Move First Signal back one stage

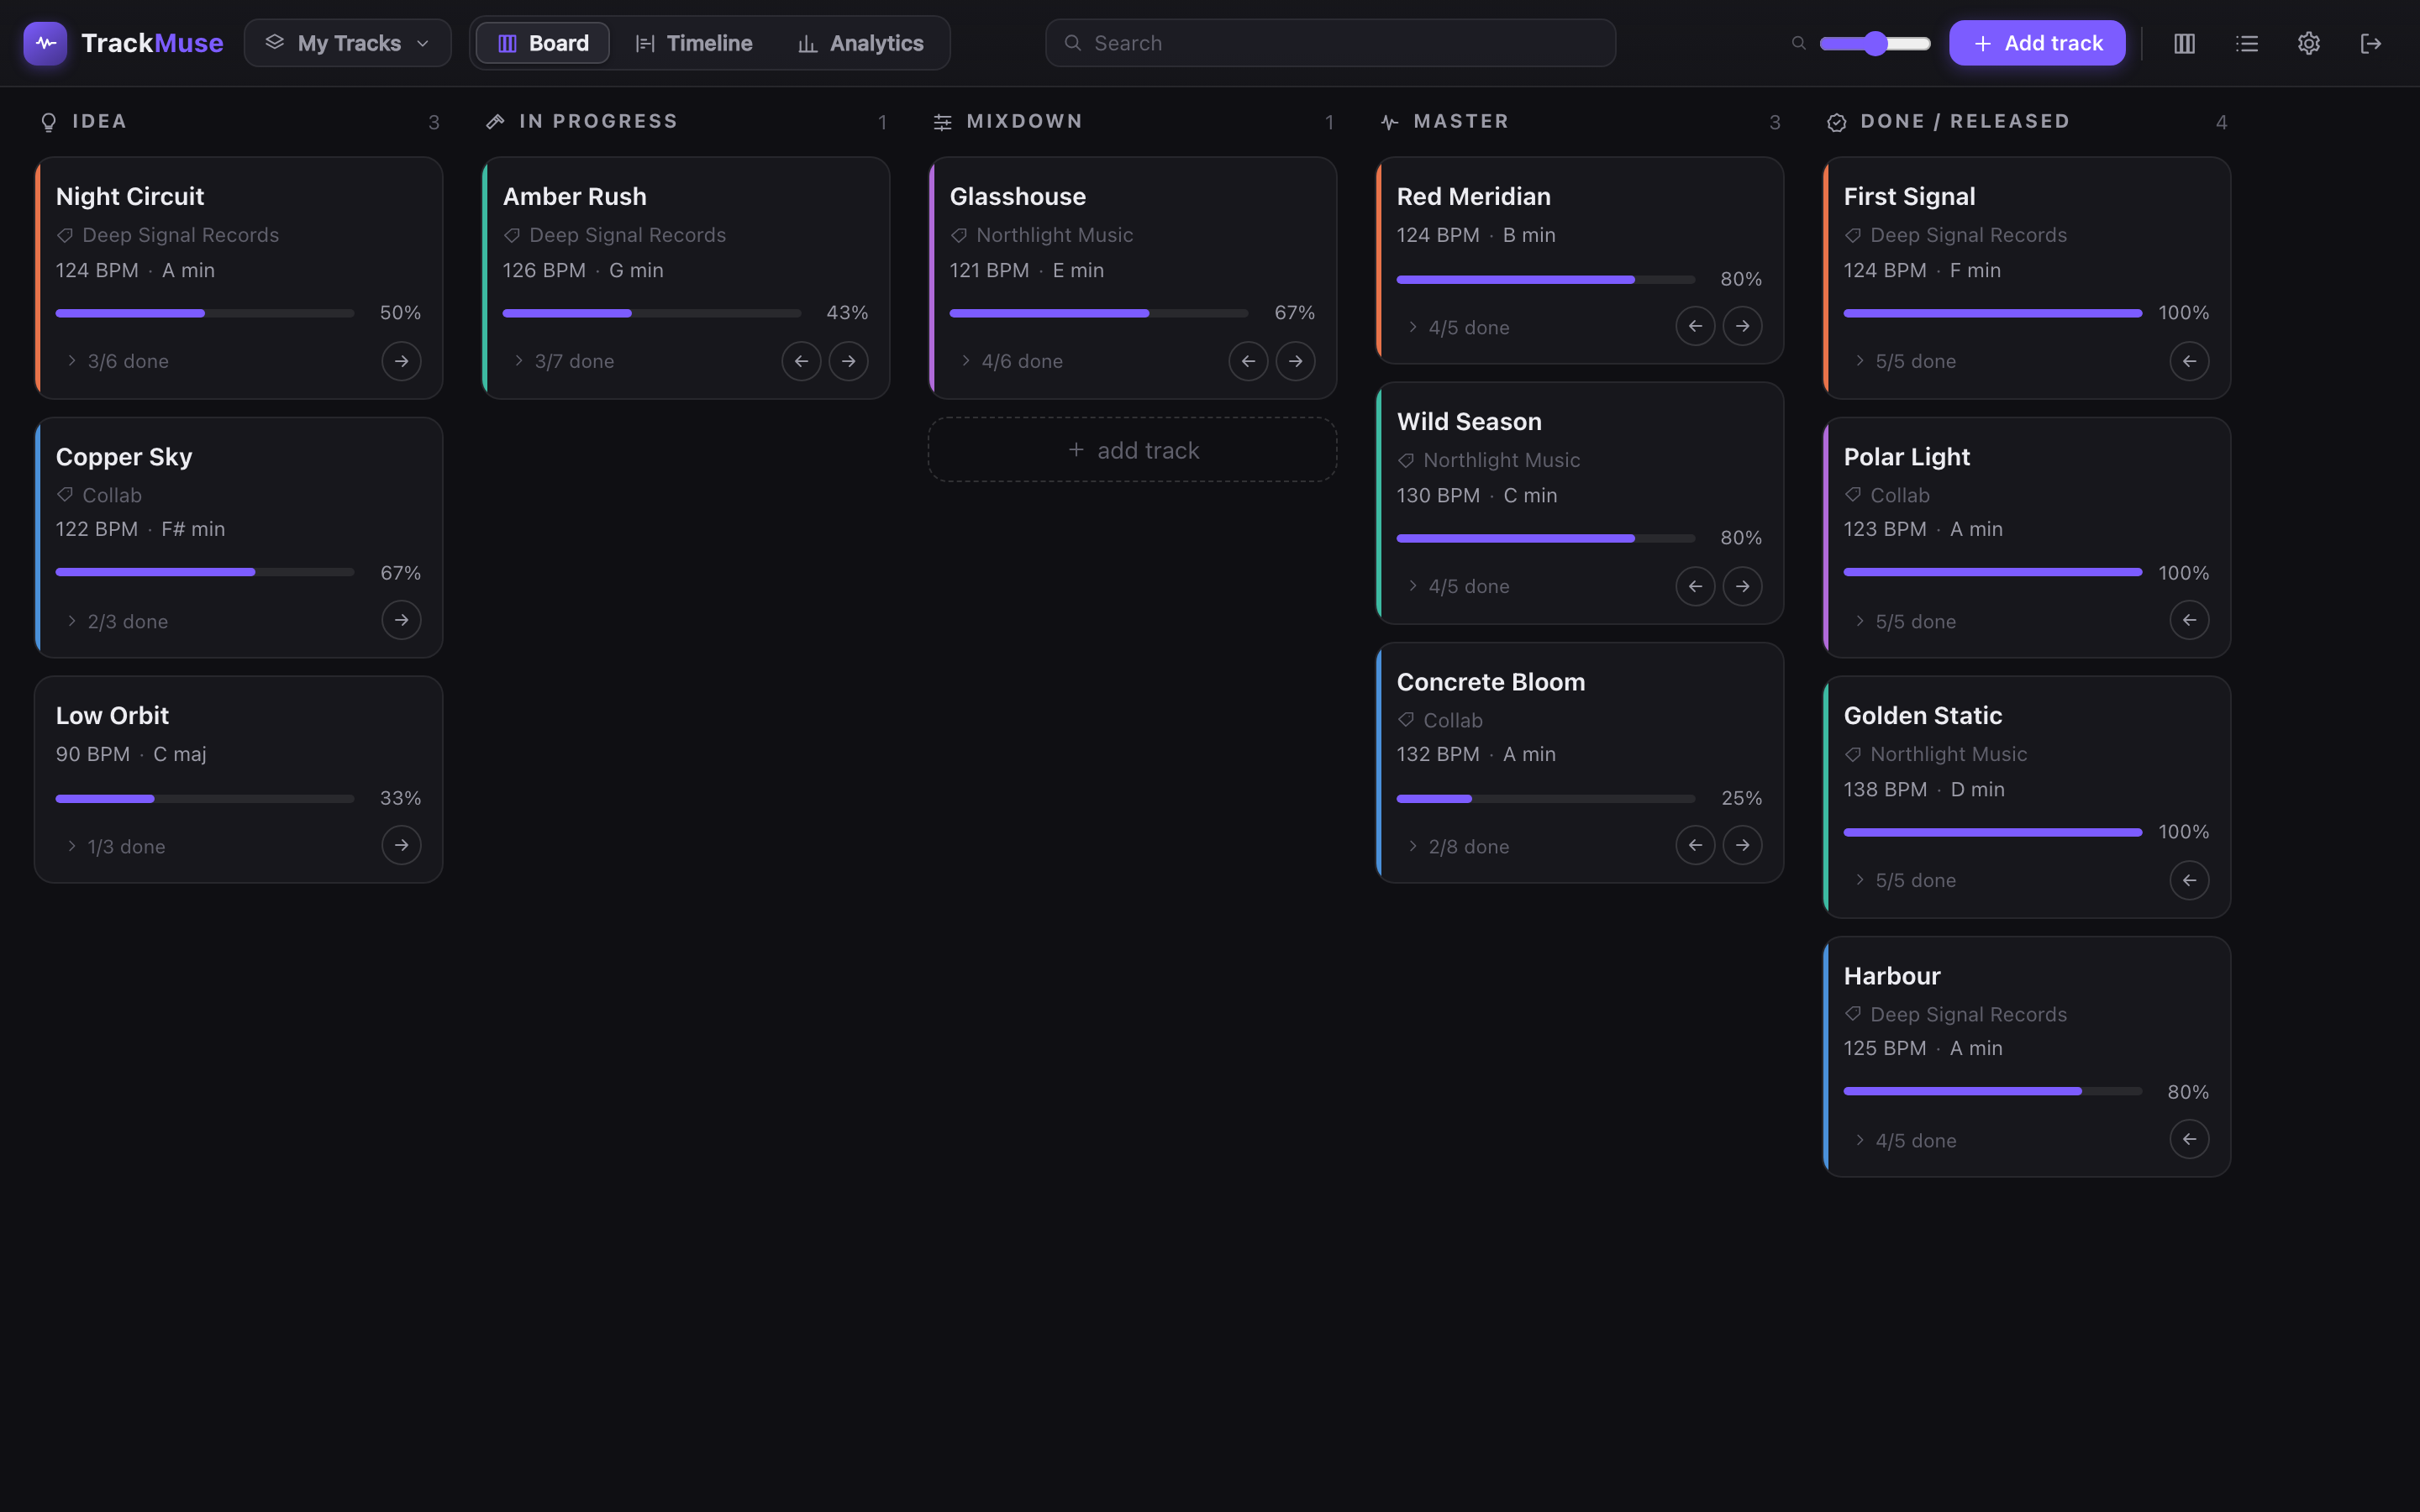pyautogui.click(x=2189, y=361)
